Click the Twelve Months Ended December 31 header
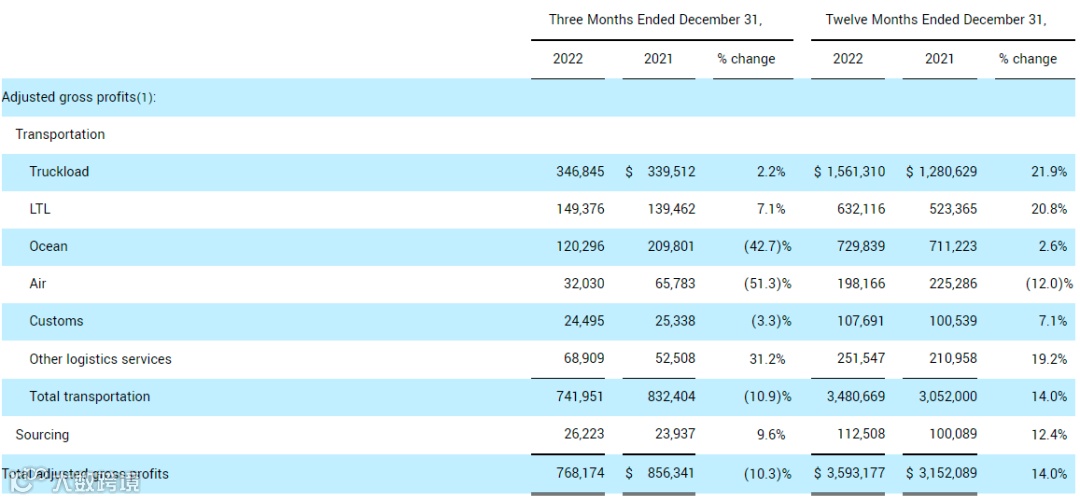The width and height of the screenshot is (1080, 501). click(x=935, y=19)
